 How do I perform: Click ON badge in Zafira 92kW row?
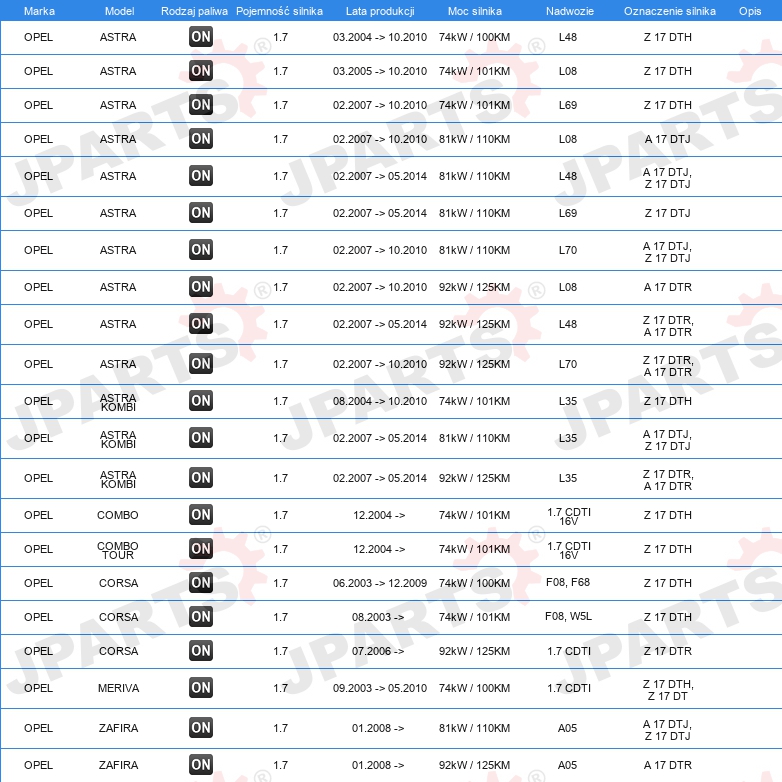coord(201,764)
